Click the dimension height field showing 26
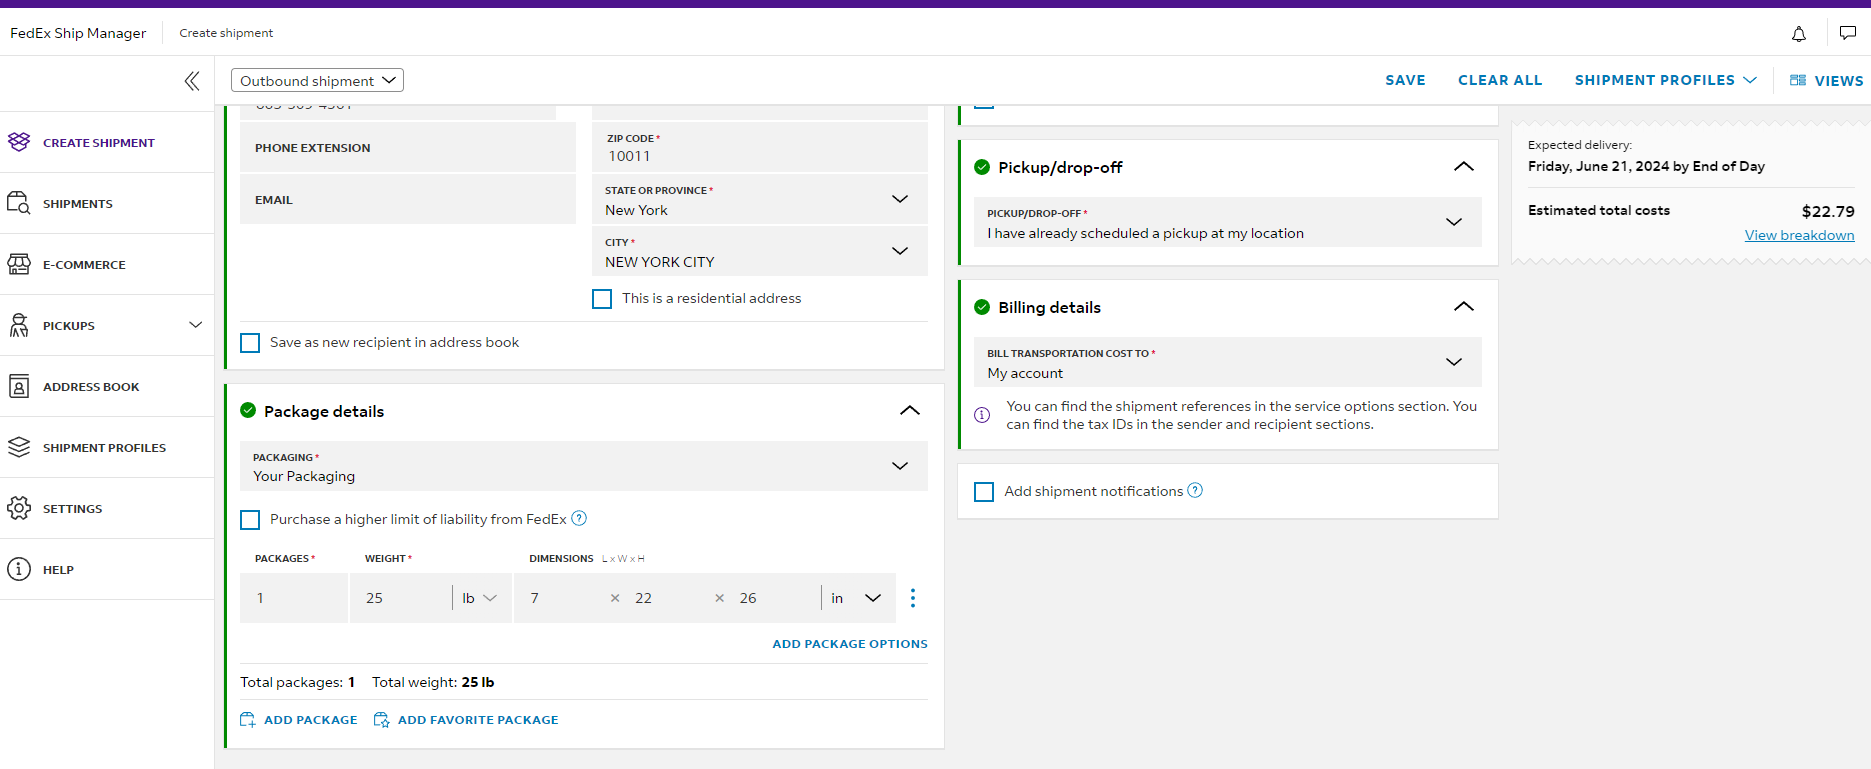 coord(774,598)
